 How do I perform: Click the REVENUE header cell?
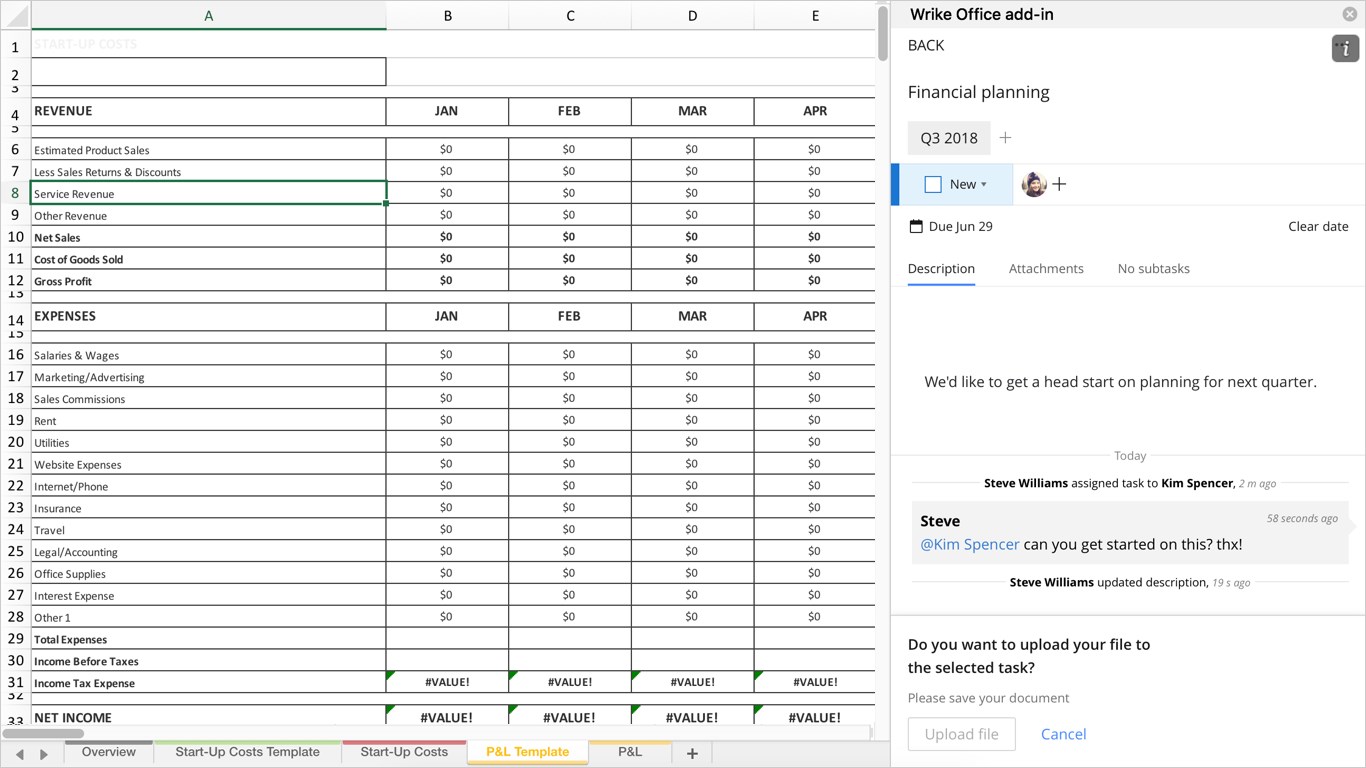pos(208,111)
